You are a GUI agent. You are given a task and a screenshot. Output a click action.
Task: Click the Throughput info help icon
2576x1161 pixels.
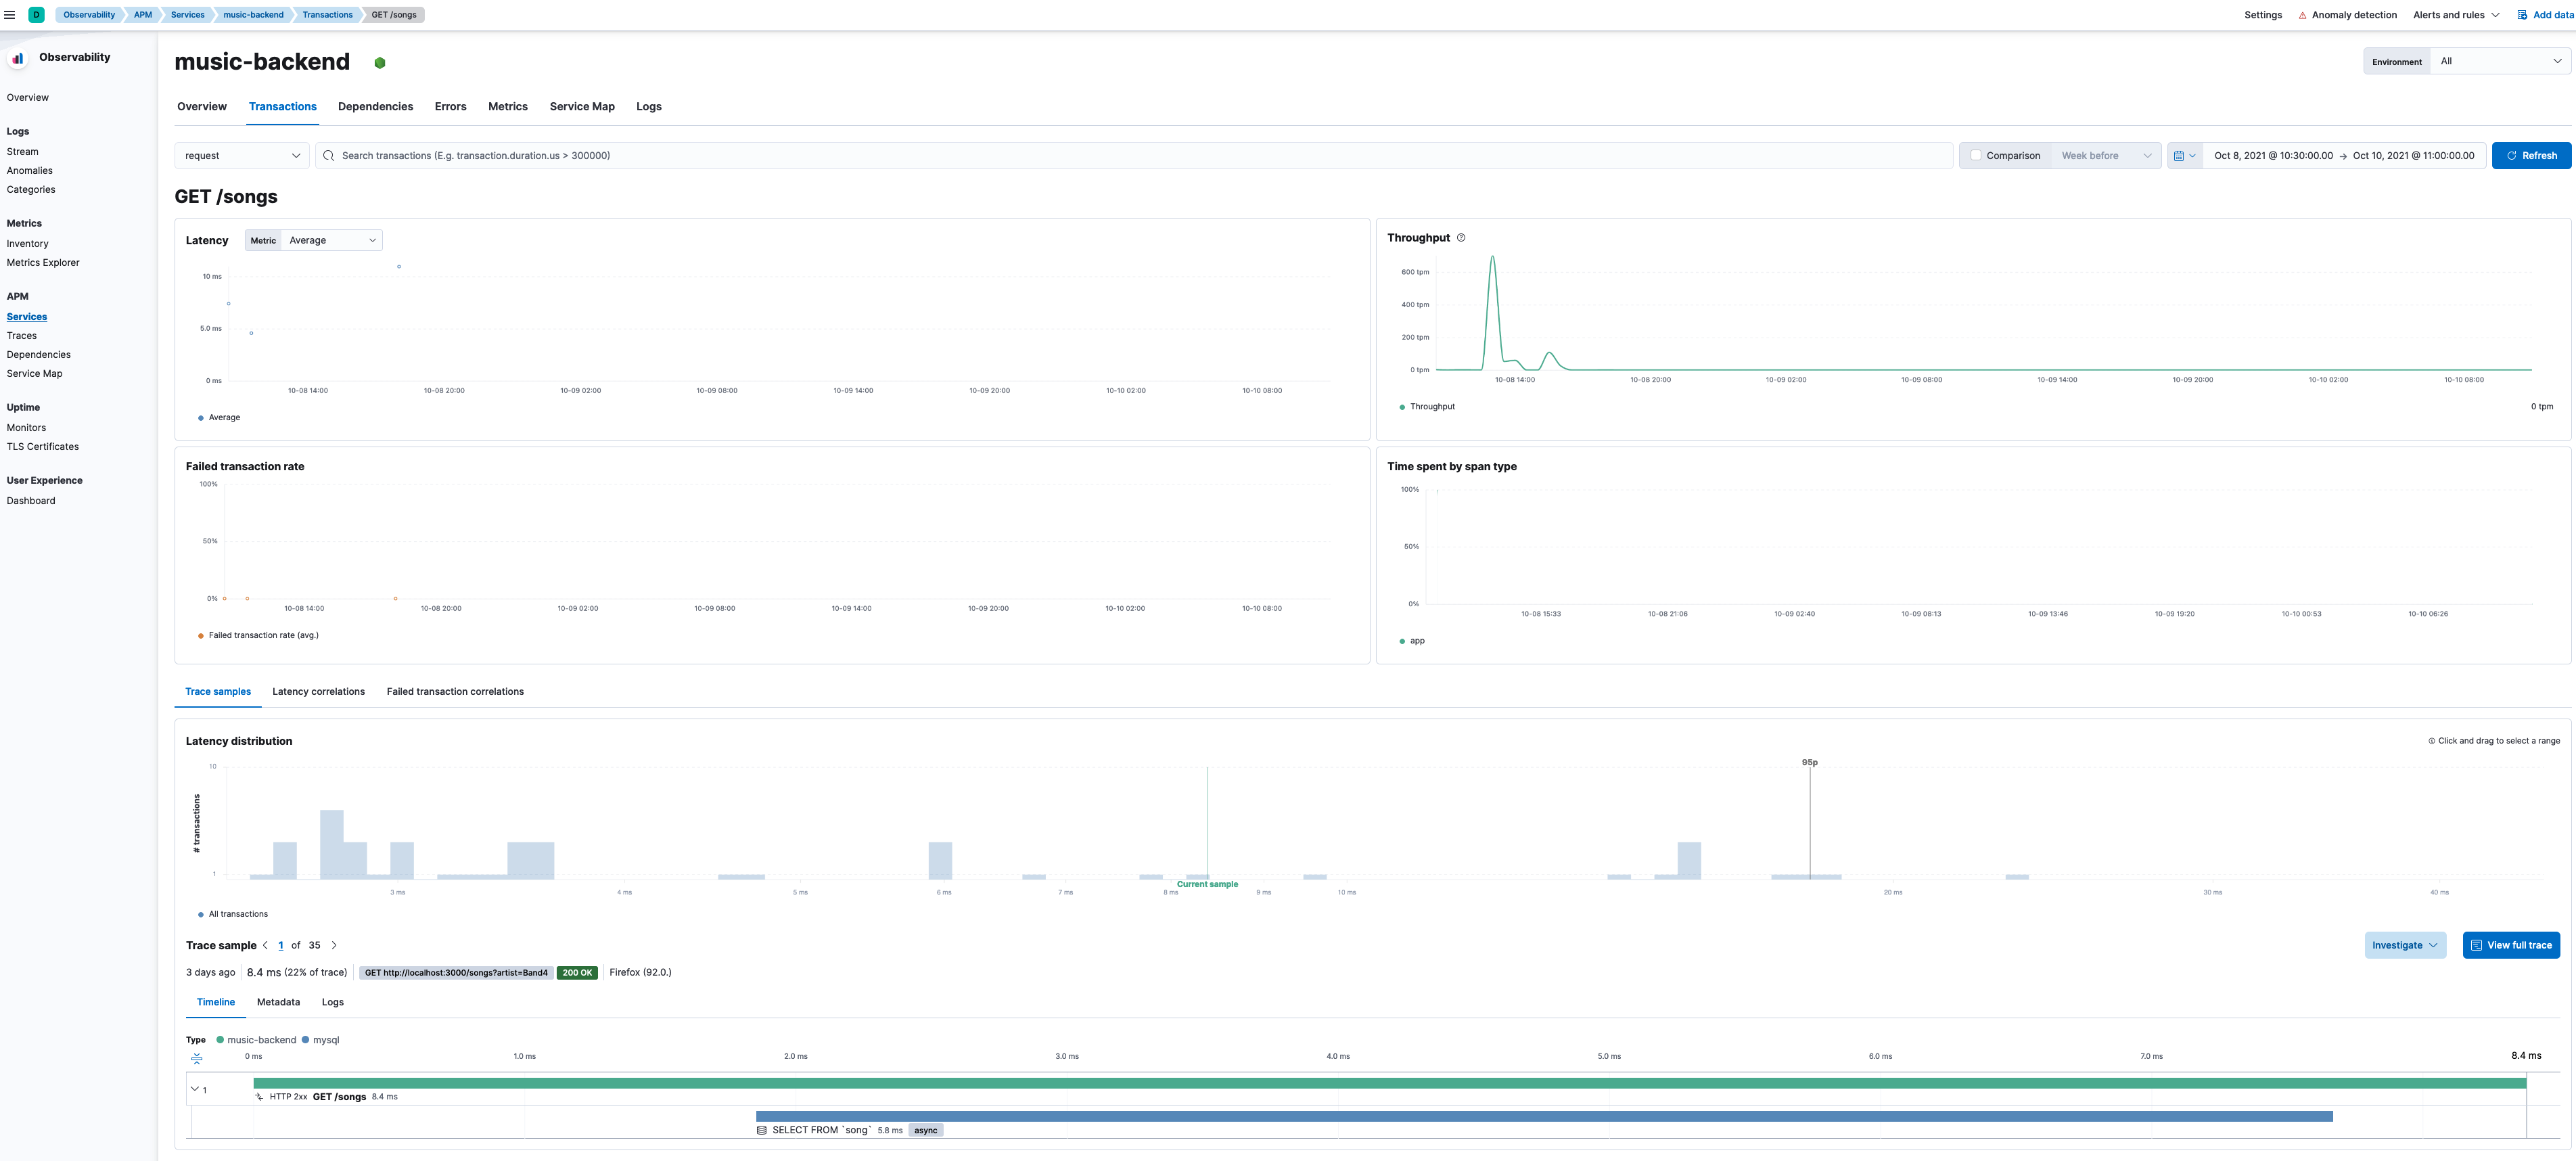(x=1461, y=238)
